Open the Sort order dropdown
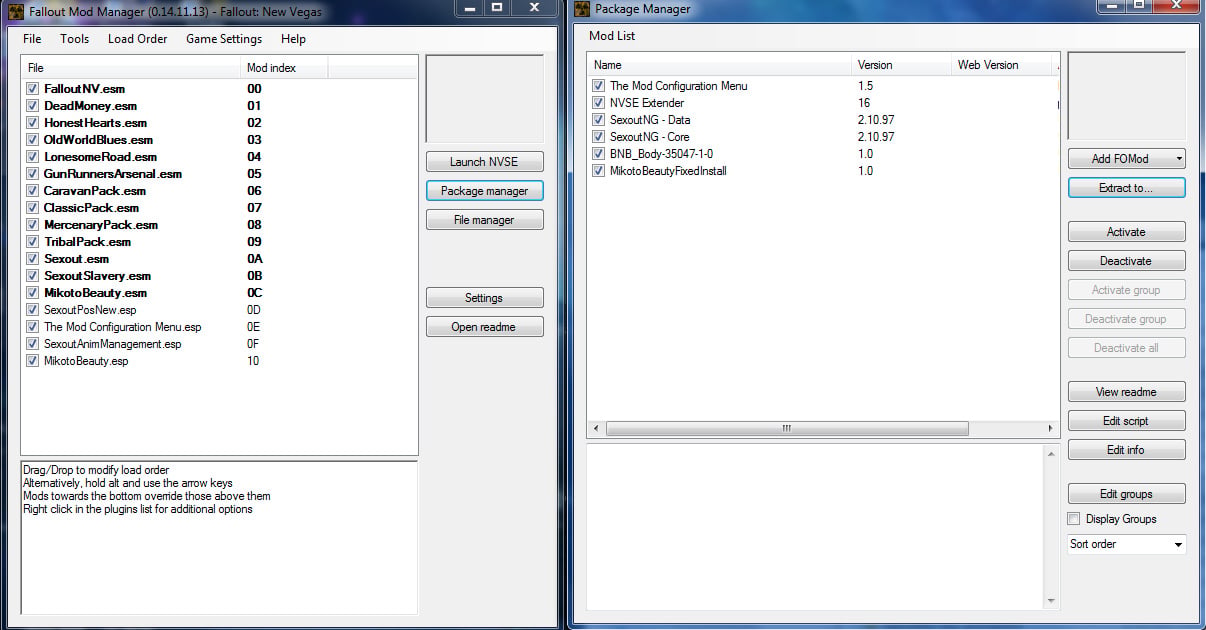The width and height of the screenshot is (1206, 630). pyautogui.click(x=1126, y=544)
